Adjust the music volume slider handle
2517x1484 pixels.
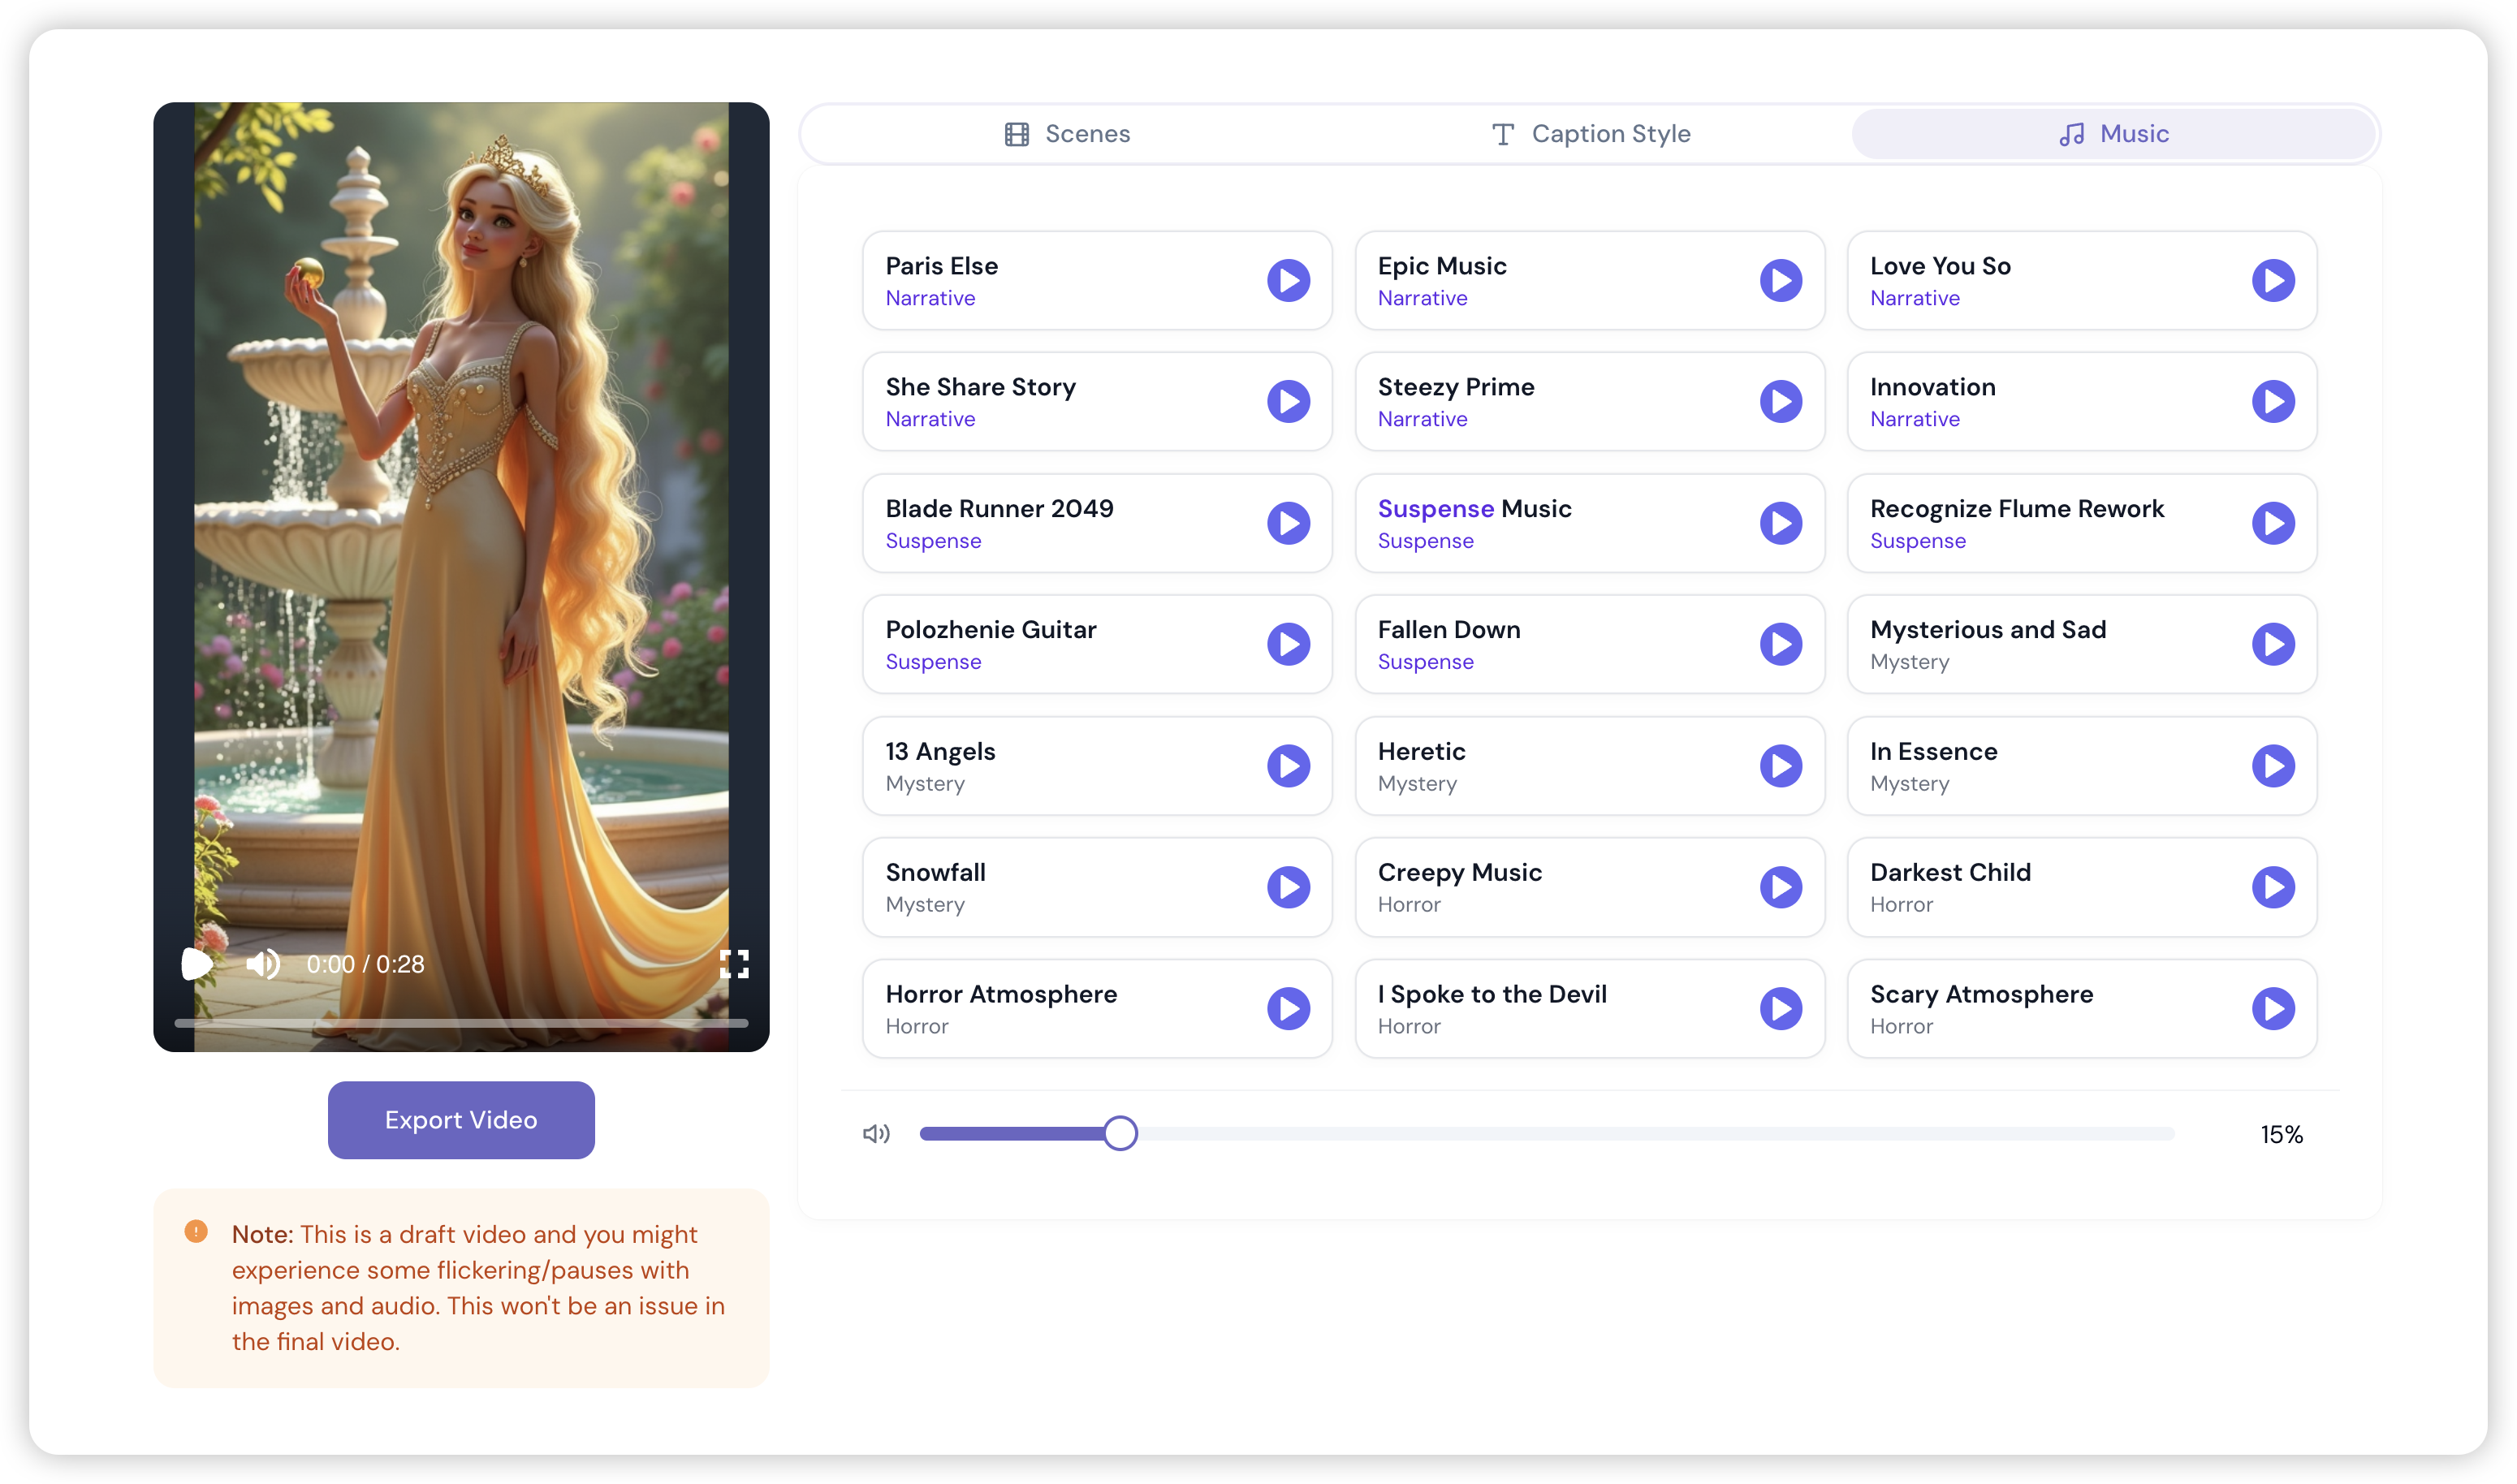tap(1120, 1133)
